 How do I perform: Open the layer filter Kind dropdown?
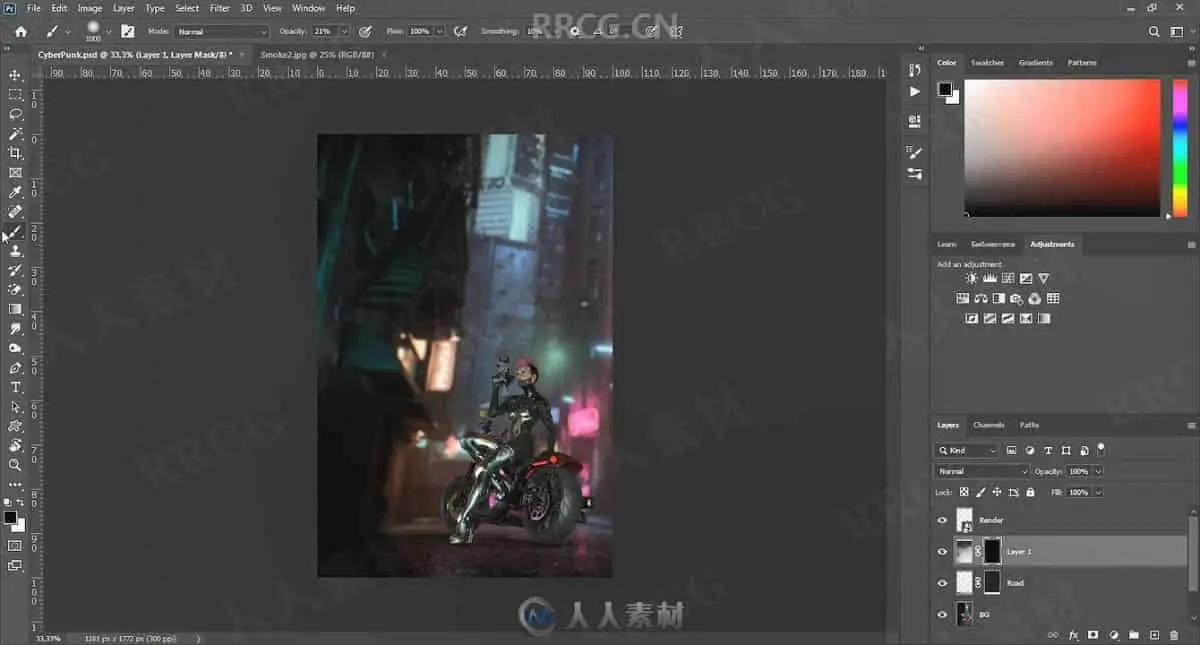click(x=967, y=451)
